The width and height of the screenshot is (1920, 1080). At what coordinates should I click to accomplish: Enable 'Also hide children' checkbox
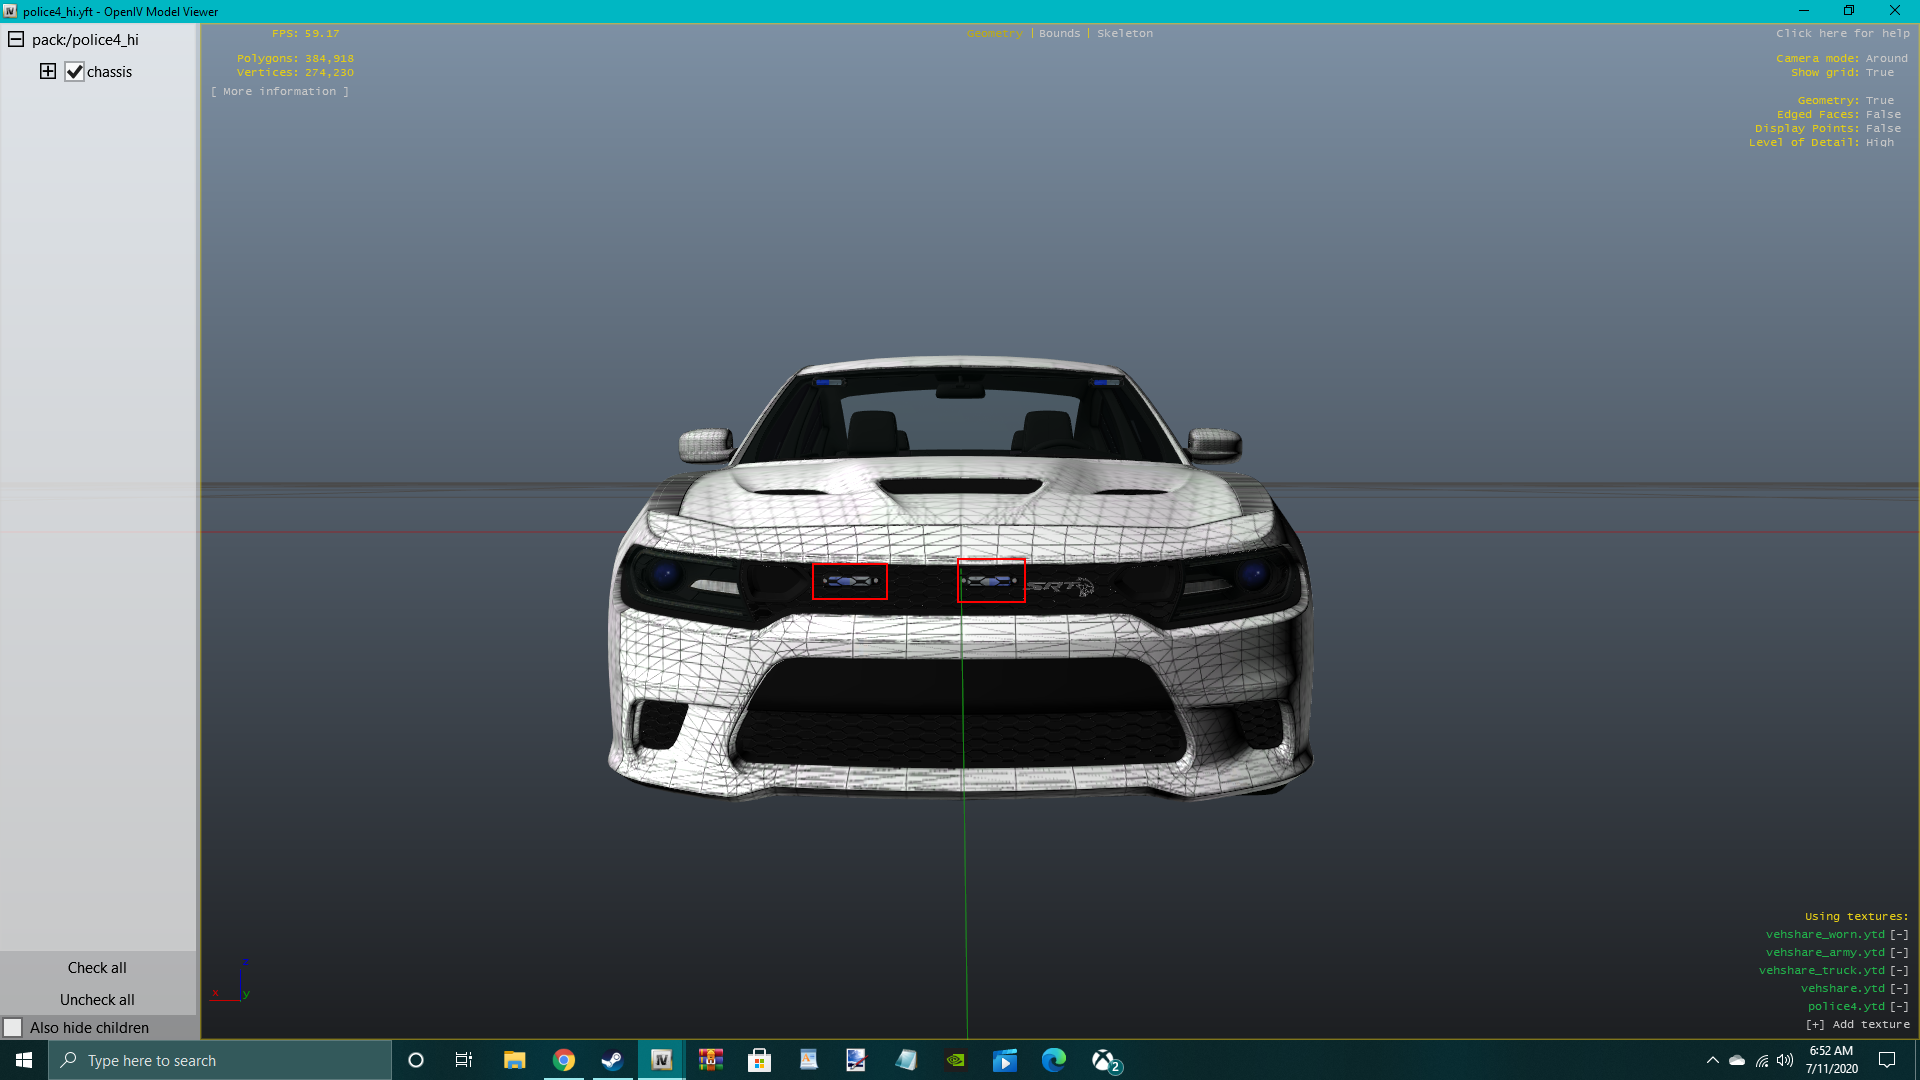click(x=13, y=1027)
